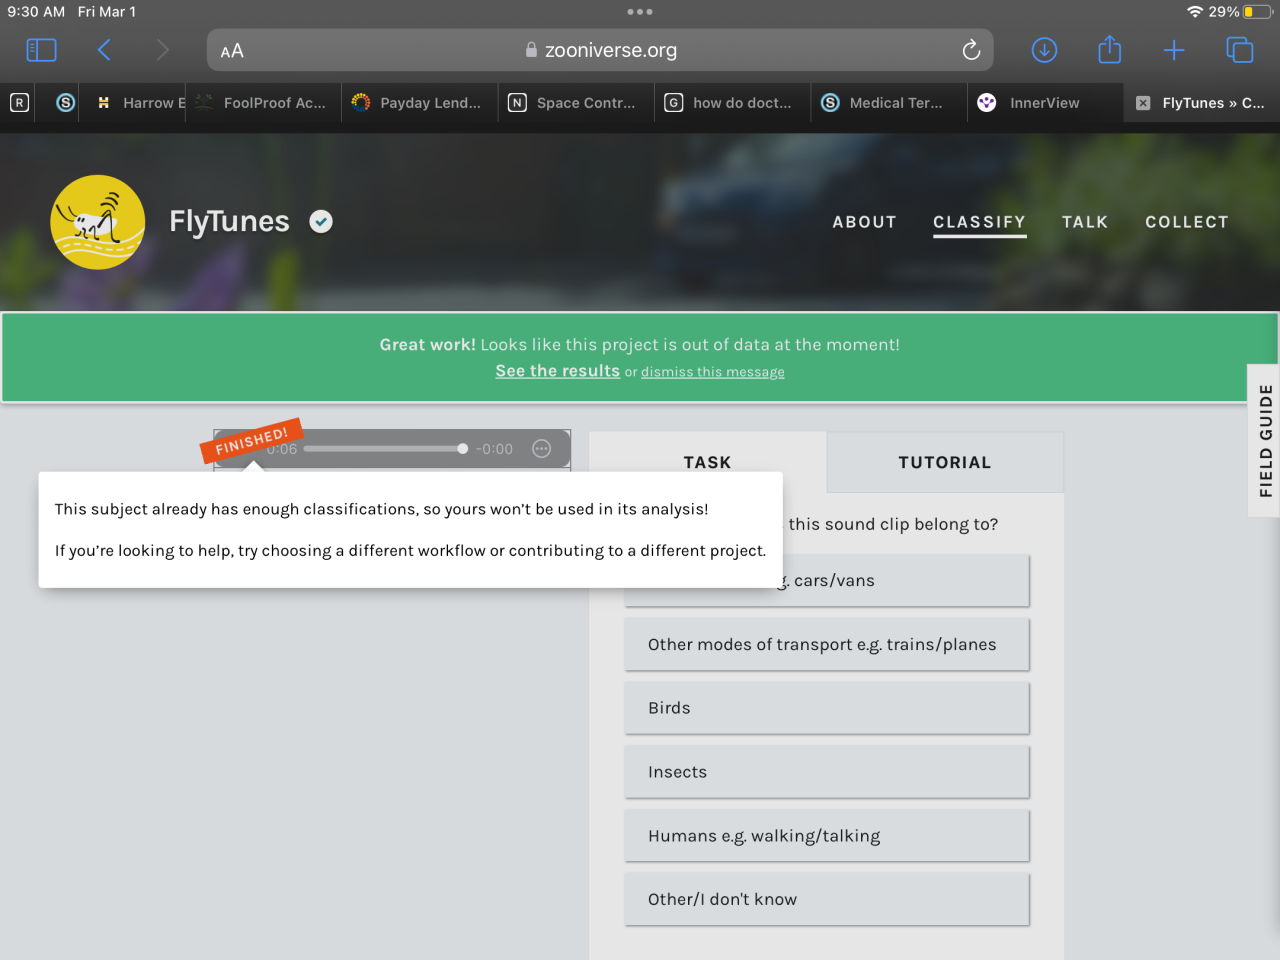1280x960 pixels.
Task: Open the Share sheet icon
Action: 1110,49
